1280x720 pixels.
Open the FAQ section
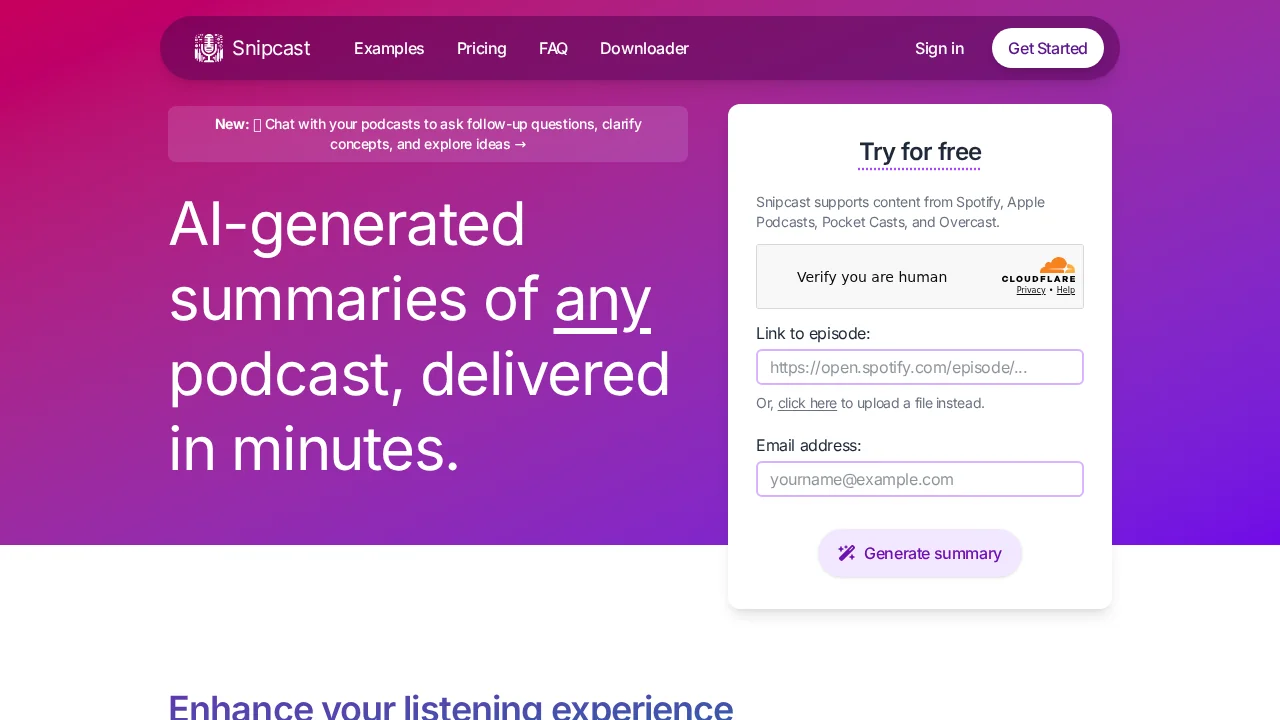pos(553,48)
